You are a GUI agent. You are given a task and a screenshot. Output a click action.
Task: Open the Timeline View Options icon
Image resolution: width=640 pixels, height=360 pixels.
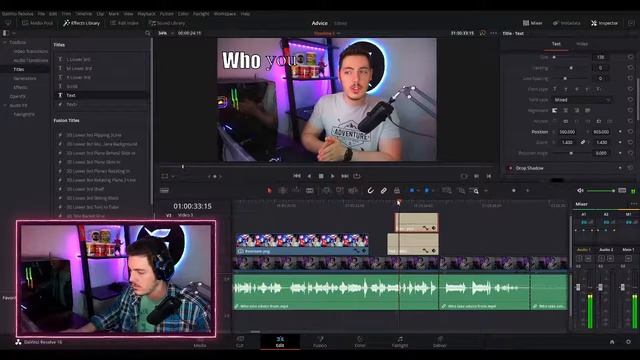coord(164,191)
